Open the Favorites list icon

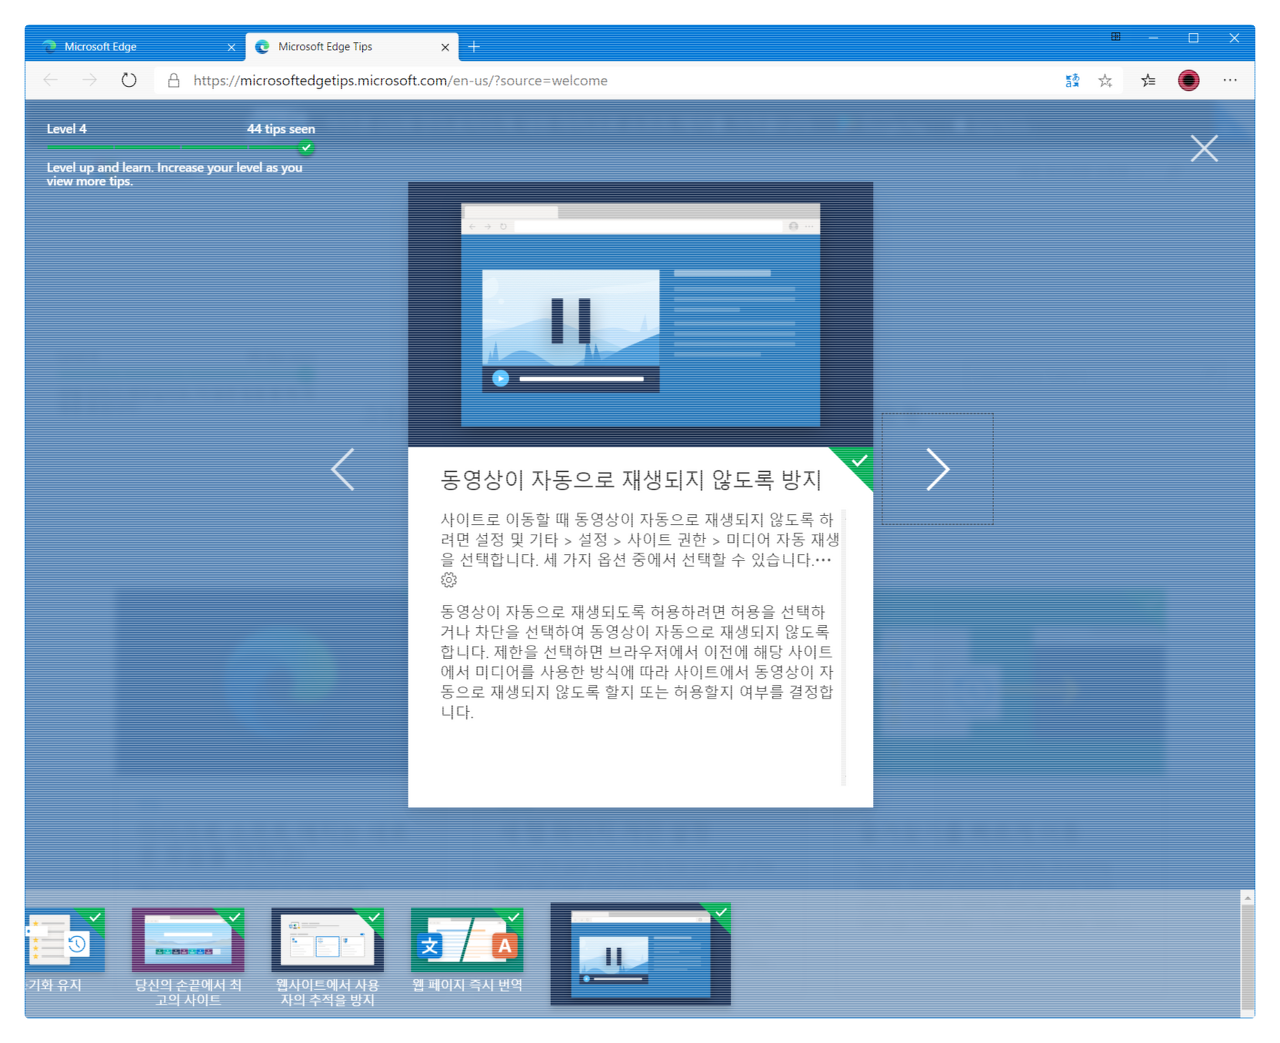(1148, 81)
